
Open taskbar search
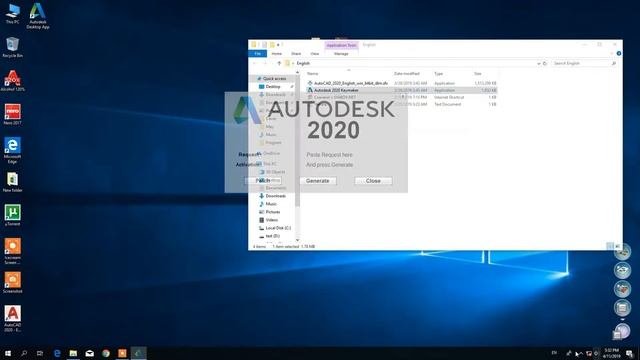[24, 353]
